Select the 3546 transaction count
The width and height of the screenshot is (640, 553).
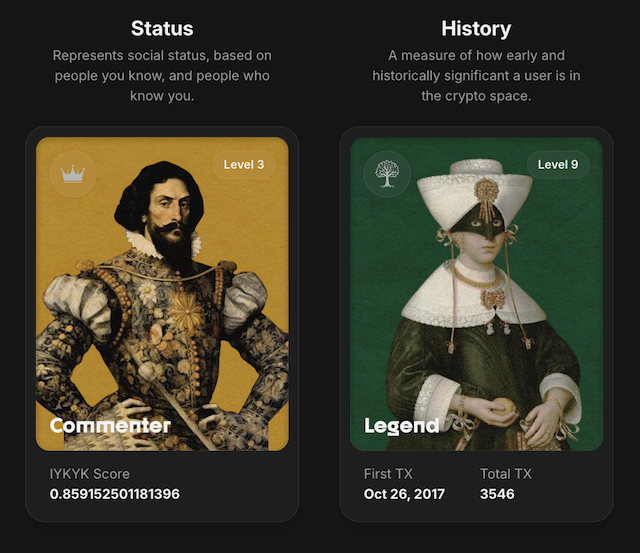click(497, 494)
